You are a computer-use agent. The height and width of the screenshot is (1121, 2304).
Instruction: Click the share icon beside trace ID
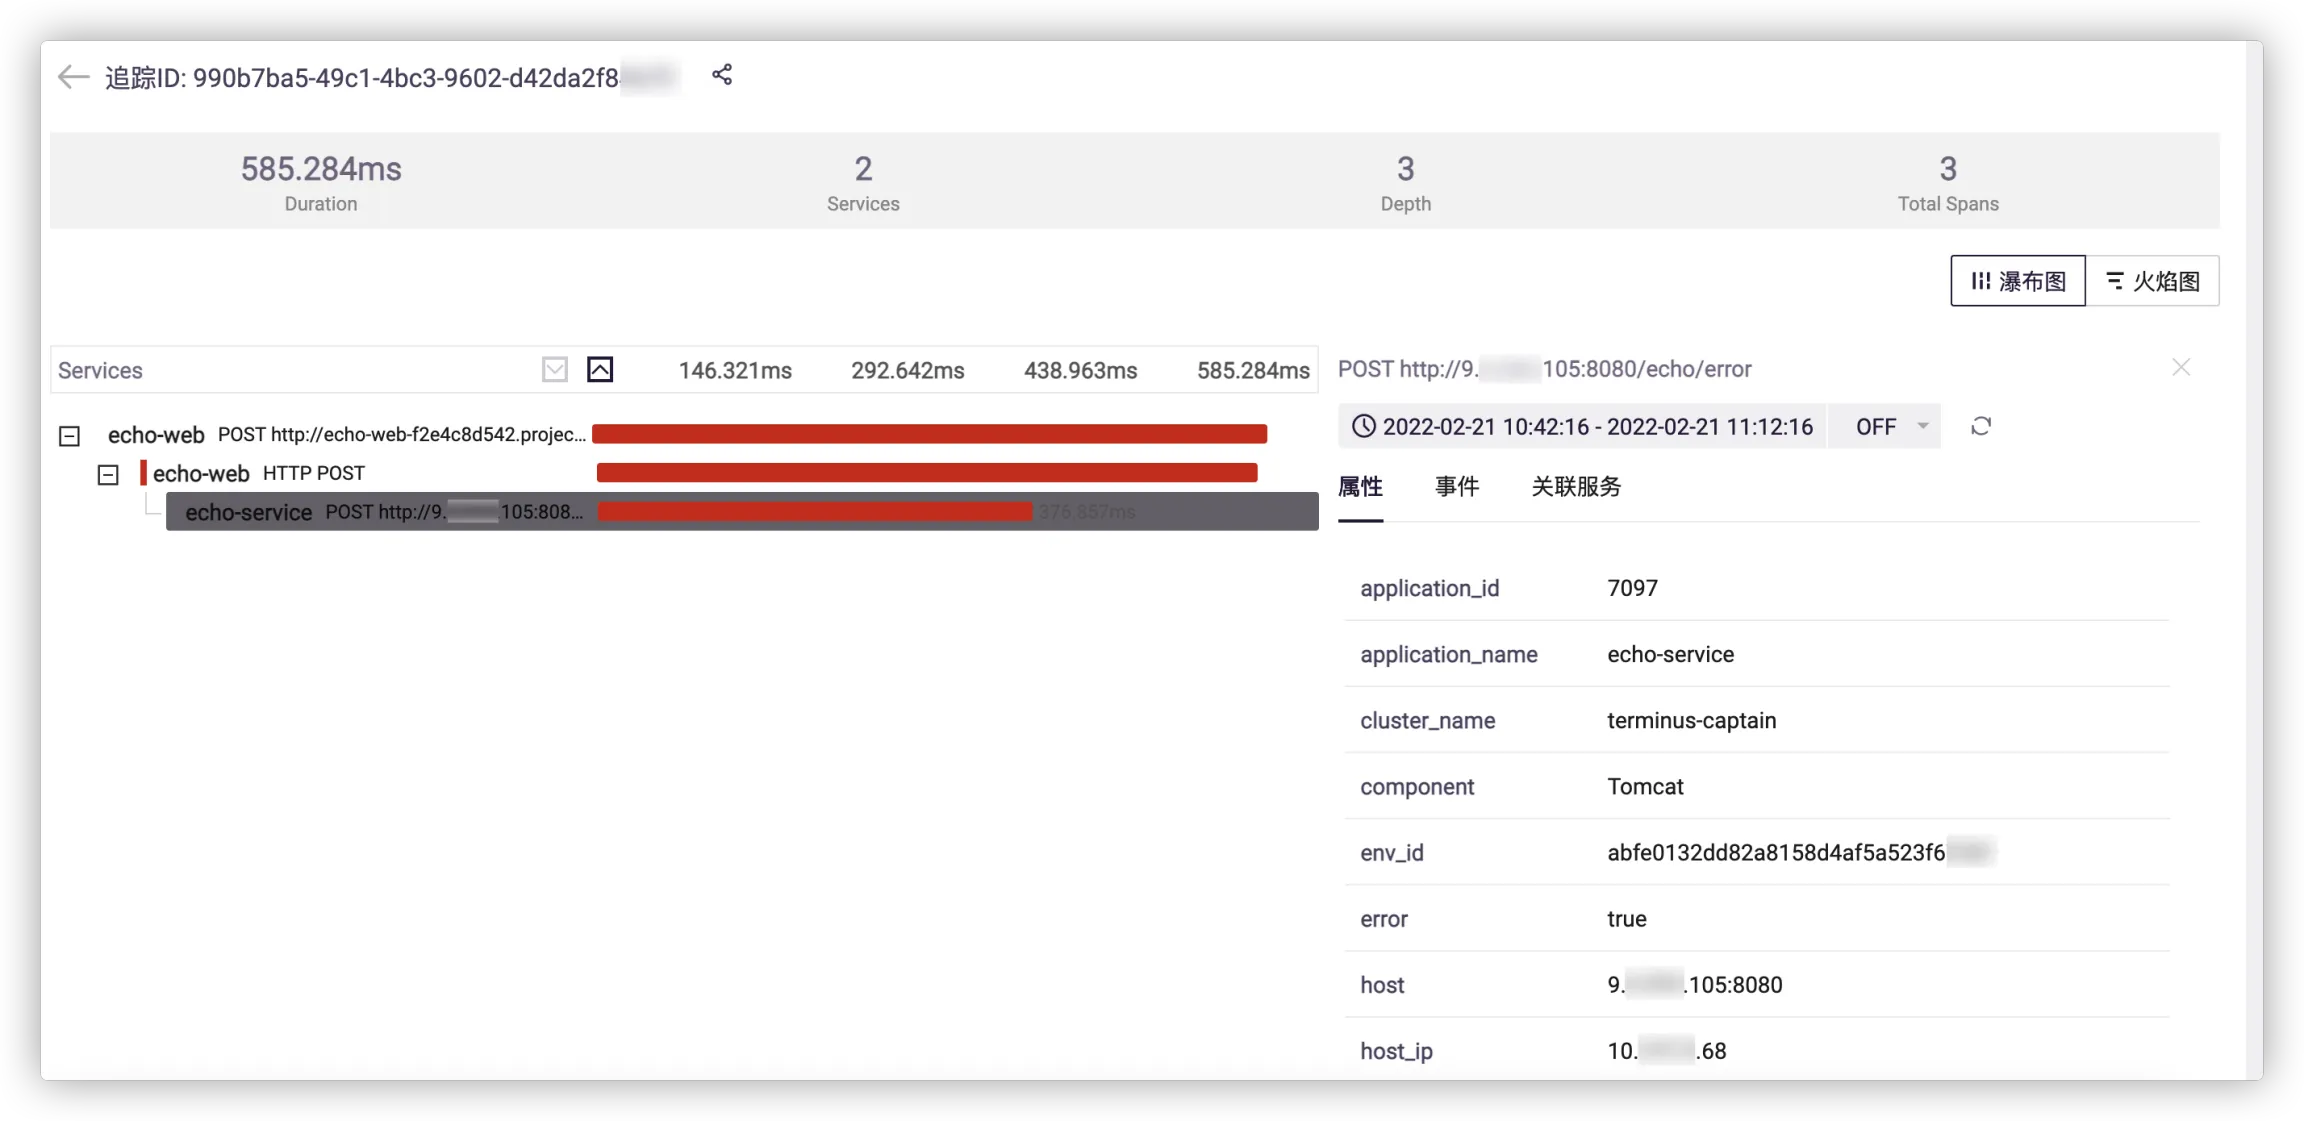(x=722, y=75)
